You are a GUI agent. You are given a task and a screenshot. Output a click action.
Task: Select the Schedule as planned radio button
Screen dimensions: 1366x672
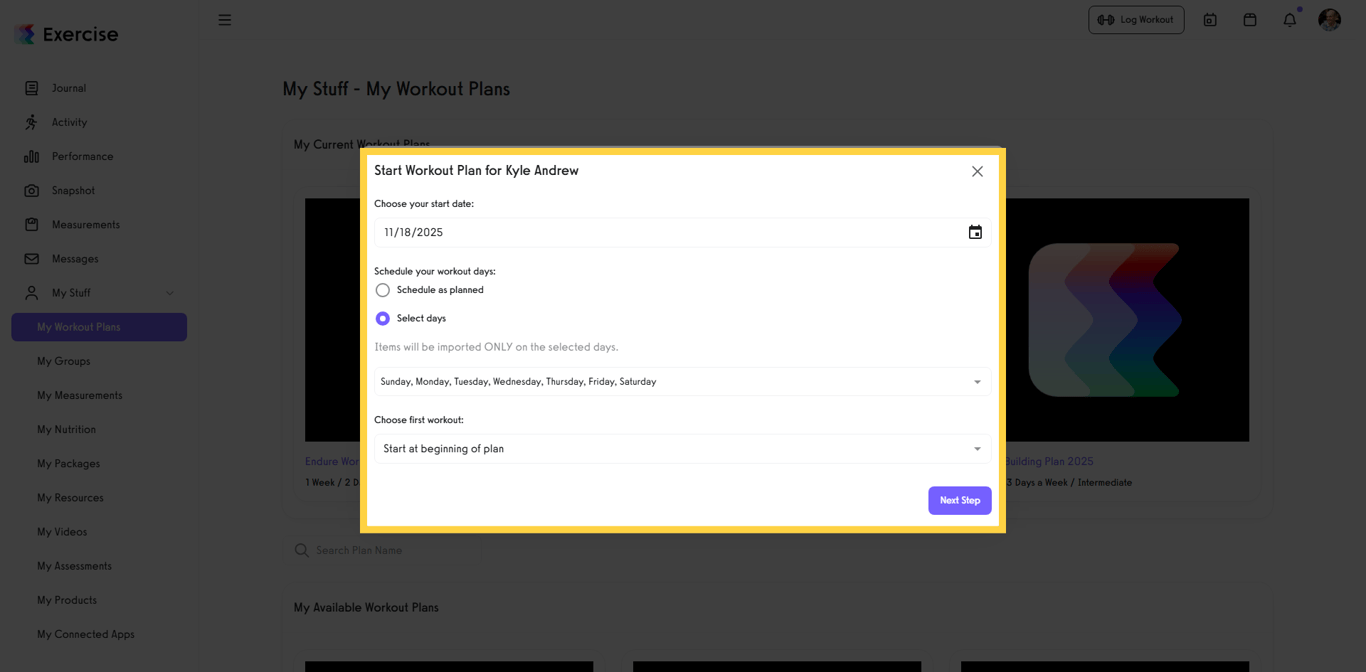[383, 290]
